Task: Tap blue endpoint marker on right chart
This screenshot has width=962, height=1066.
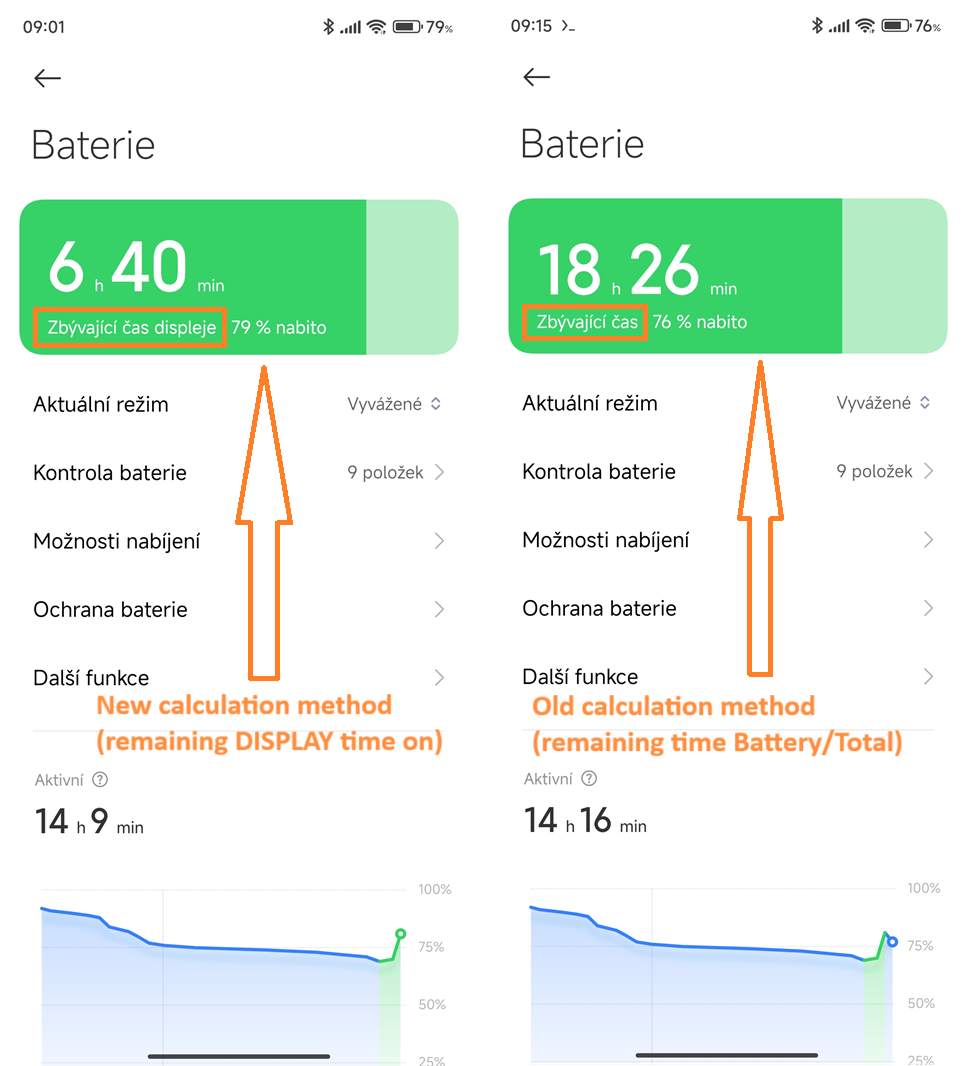Action: click(893, 942)
